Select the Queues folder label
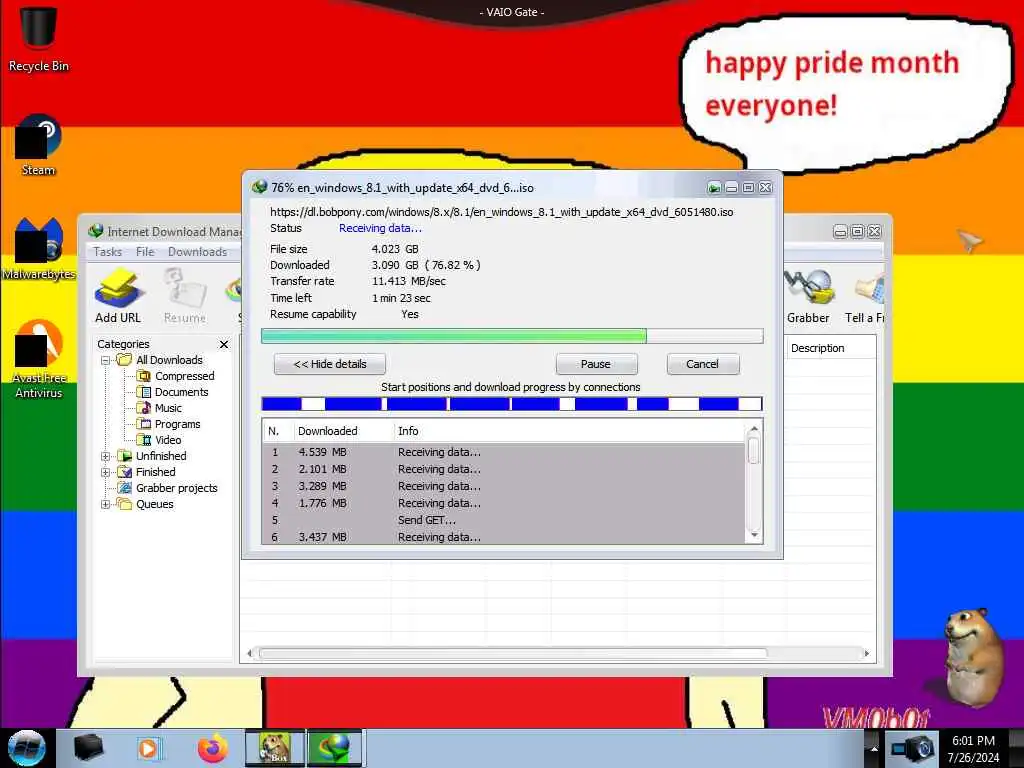This screenshot has width=1024, height=768. (155, 504)
